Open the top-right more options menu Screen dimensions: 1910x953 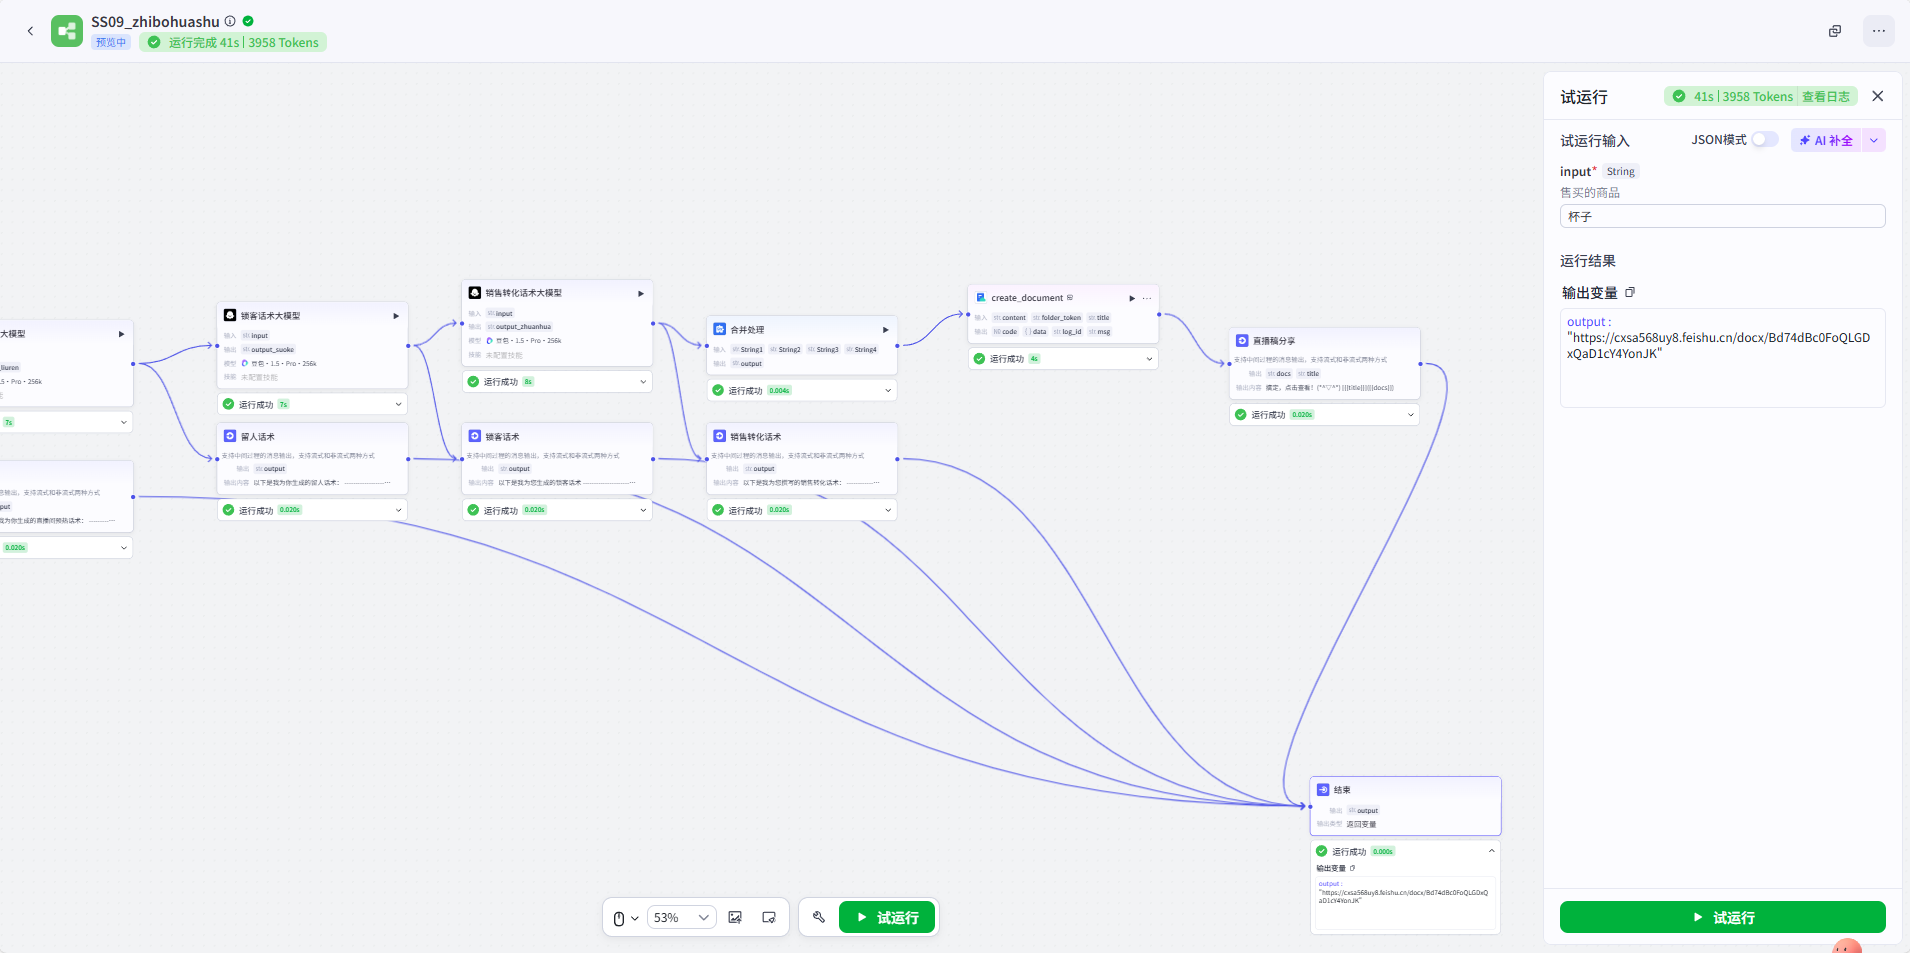[1879, 31]
